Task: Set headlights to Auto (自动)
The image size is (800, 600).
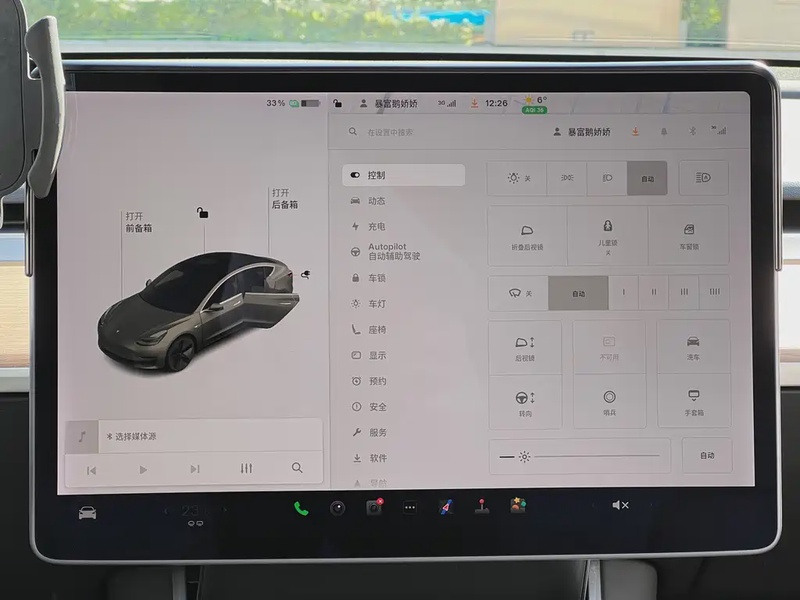Action: [x=647, y=178]
